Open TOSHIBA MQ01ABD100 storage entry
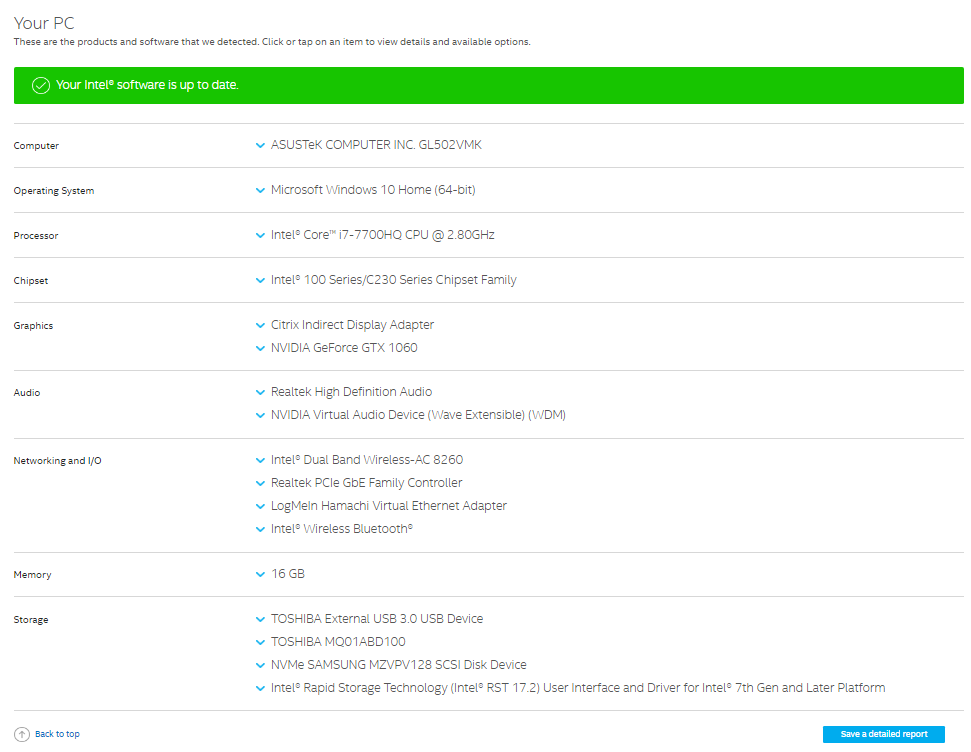Screen dimensions: 971x752 338,641
